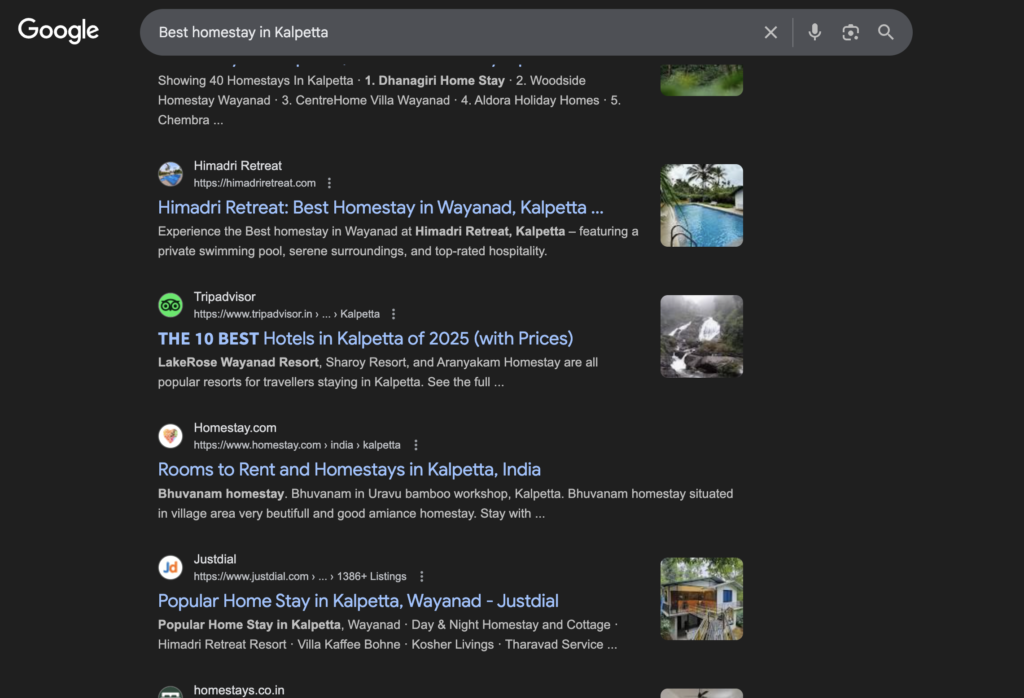The width and height of the screenshot is (1024, 698).
Task: Open more options for Justdial result
Action: click(422, 576)
